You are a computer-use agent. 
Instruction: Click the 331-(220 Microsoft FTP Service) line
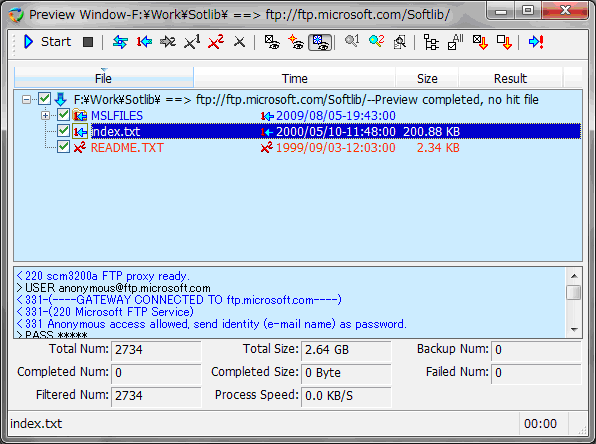(105, 312)
